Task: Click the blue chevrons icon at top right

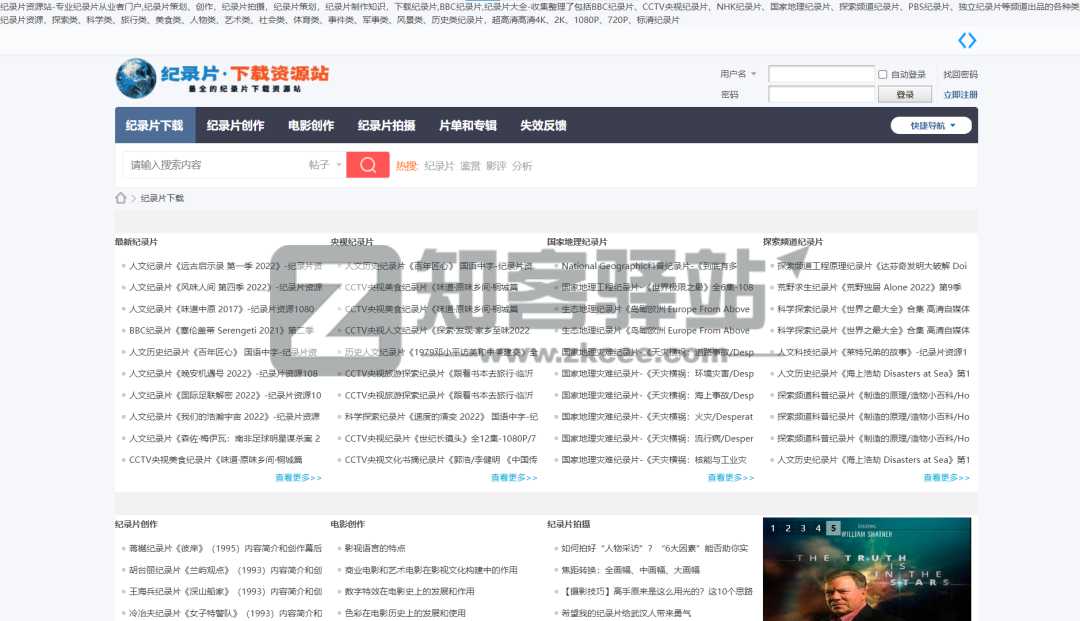Action: coord(966,40)
